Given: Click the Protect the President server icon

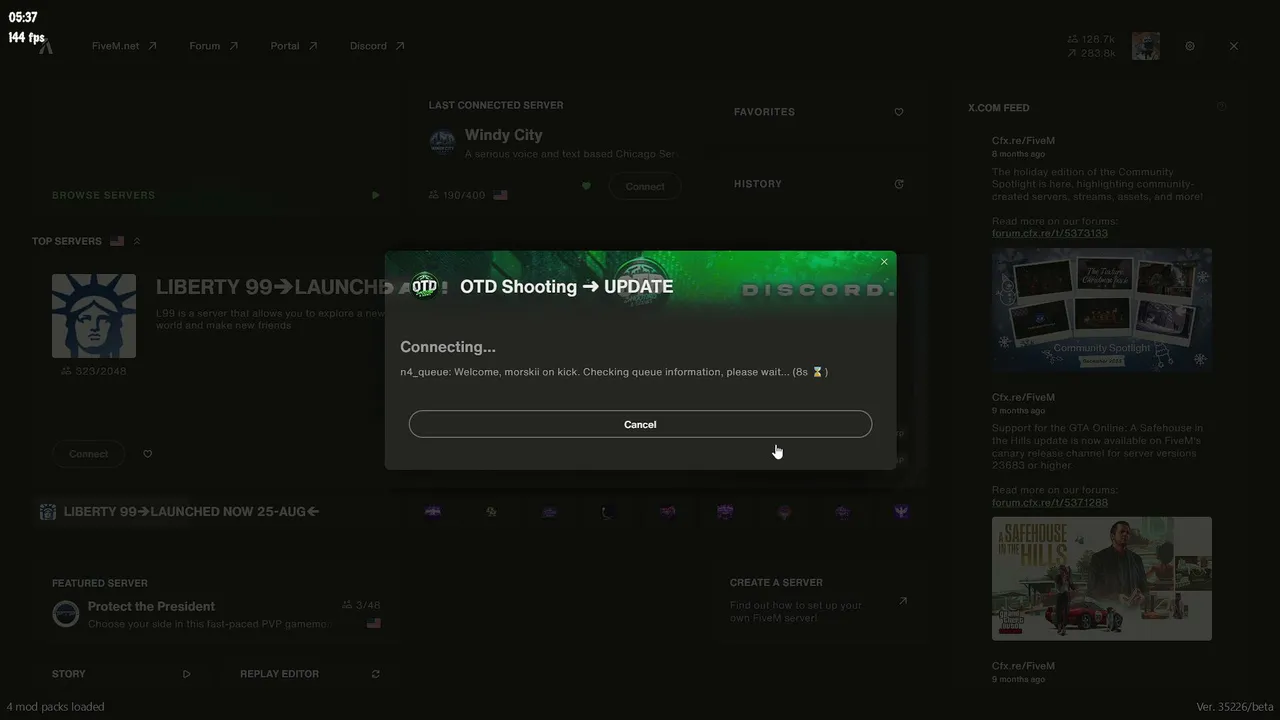Looking at the screenshot, I should coord(66,614).
